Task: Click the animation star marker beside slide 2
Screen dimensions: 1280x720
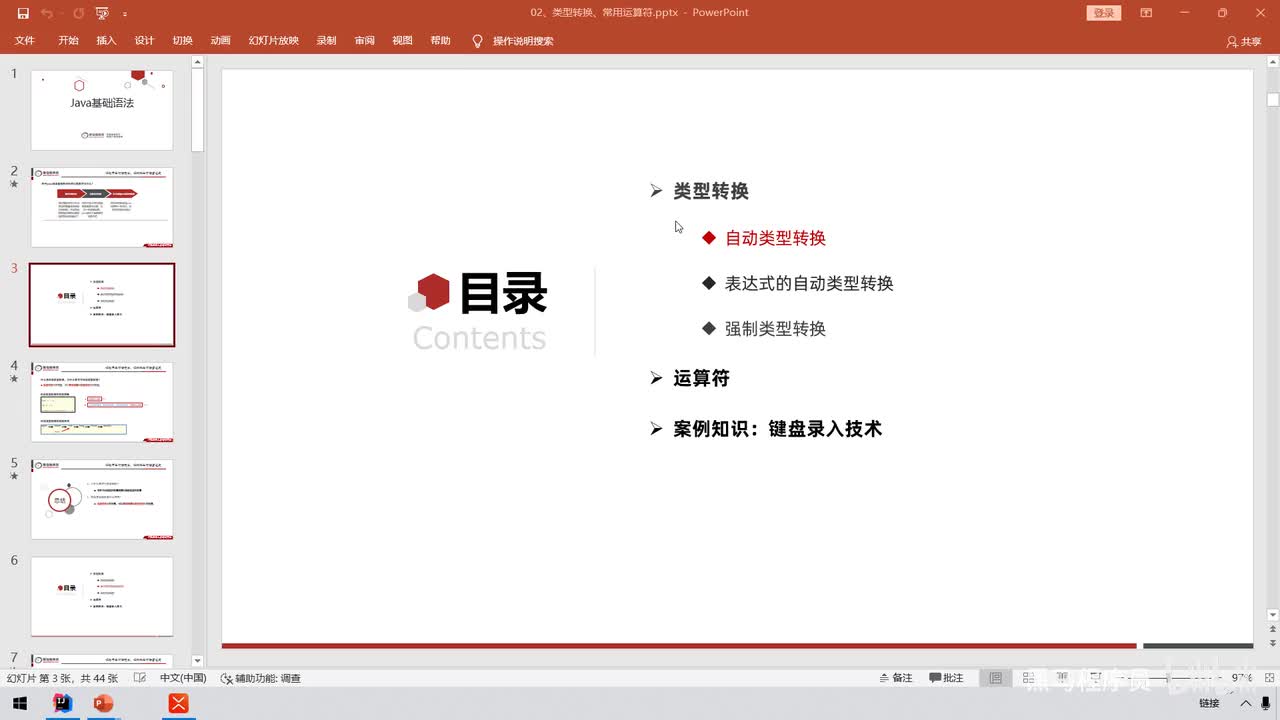Action: [14, 185]
